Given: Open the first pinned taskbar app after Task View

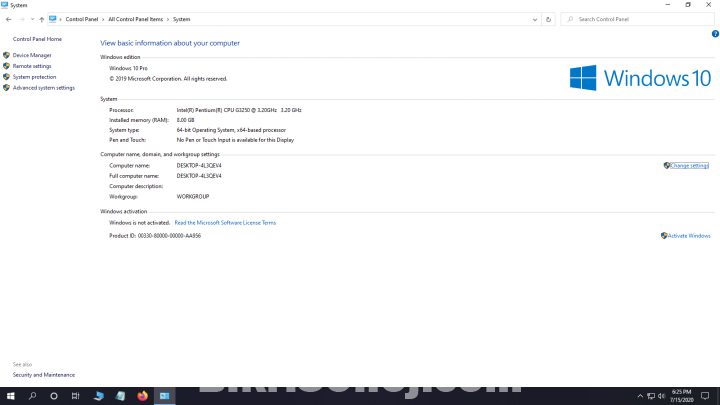Looking at the screenshot, I should coord(98,396).
